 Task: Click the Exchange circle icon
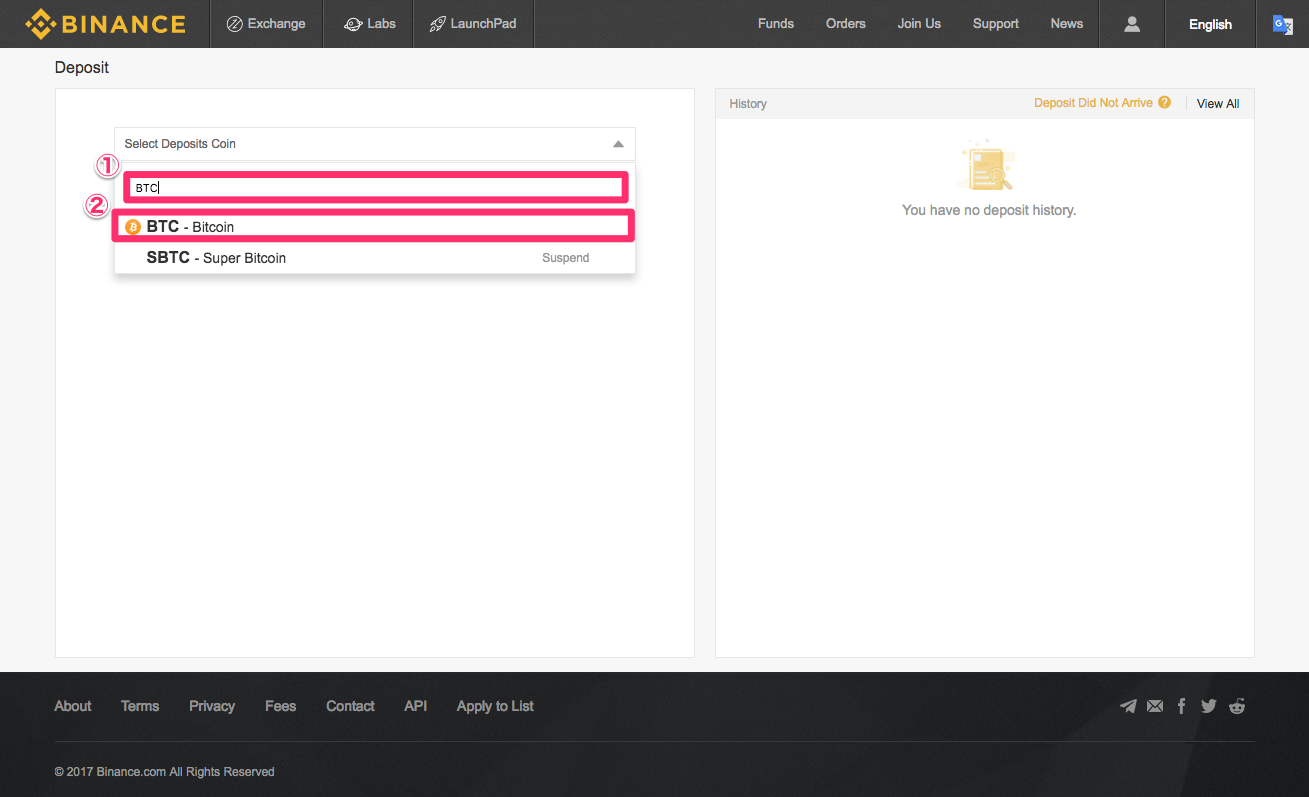click(235, 24)
